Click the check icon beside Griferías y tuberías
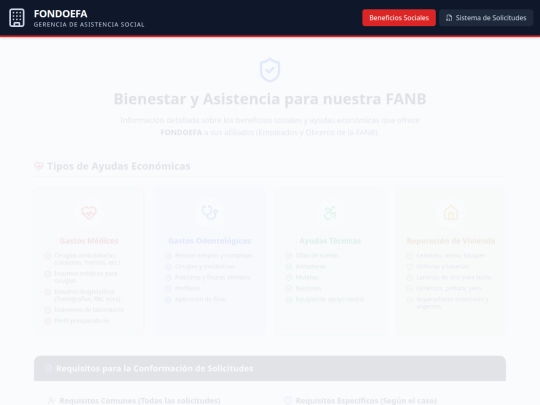This screenshot has width=540, height=405. click(409, 267)
